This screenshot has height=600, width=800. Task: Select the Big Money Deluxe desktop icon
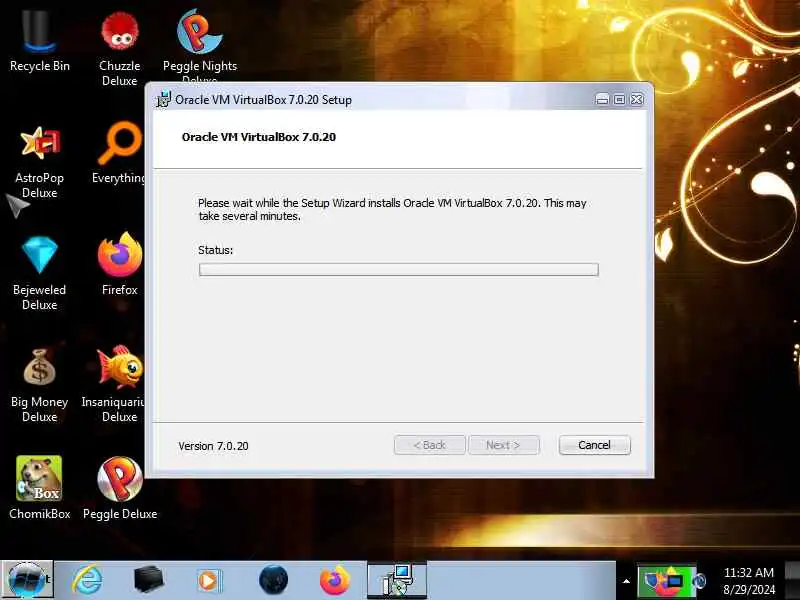39,385
